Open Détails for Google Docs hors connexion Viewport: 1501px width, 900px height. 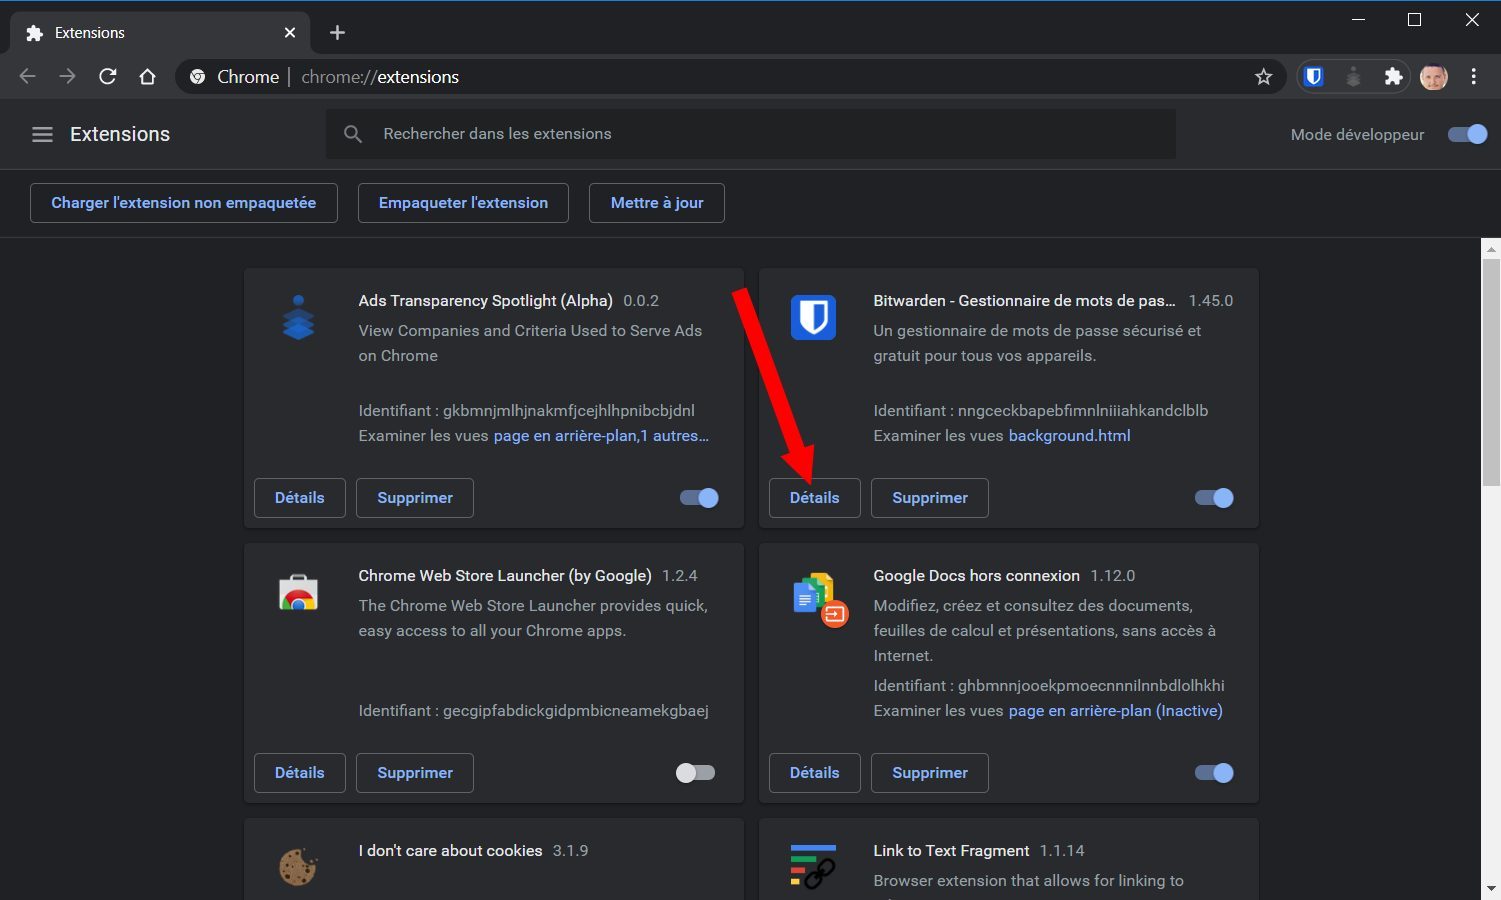coord(815,773)
